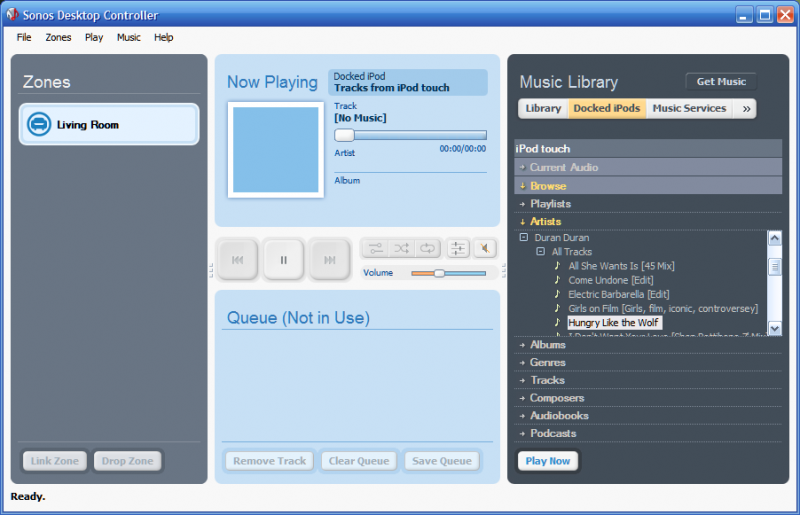800x515 pixels.
Task: Select the Girls on Film track
Action: click(x=663, y=309)
